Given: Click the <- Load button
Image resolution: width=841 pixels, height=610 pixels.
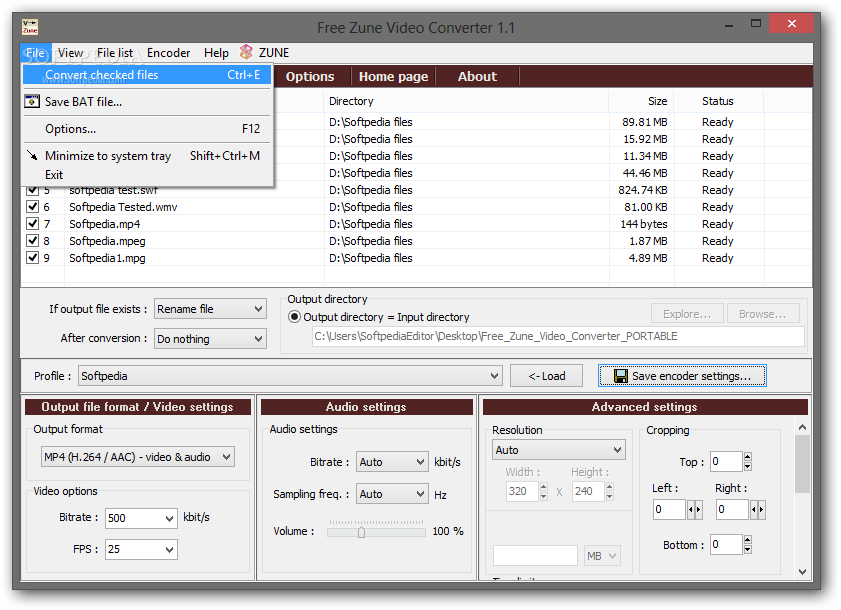Looking at the screenshot, I should coord(546,376).
